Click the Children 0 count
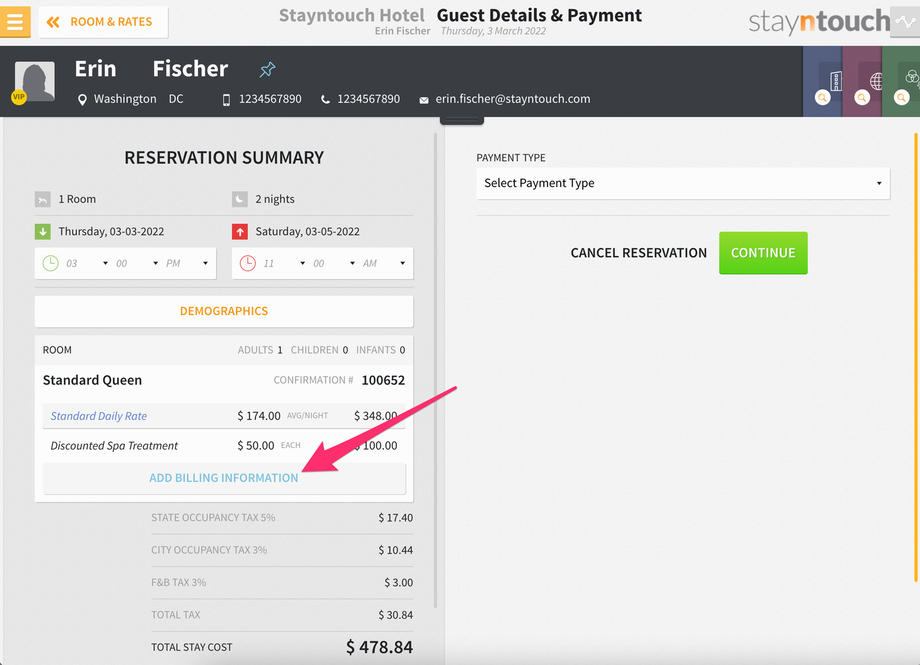This screenshot has height=665, width=920. 319,350
